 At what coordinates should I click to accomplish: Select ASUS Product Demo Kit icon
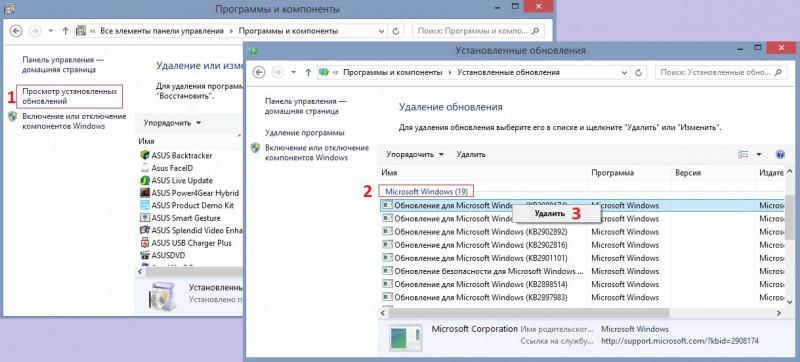tap(144, 205)
